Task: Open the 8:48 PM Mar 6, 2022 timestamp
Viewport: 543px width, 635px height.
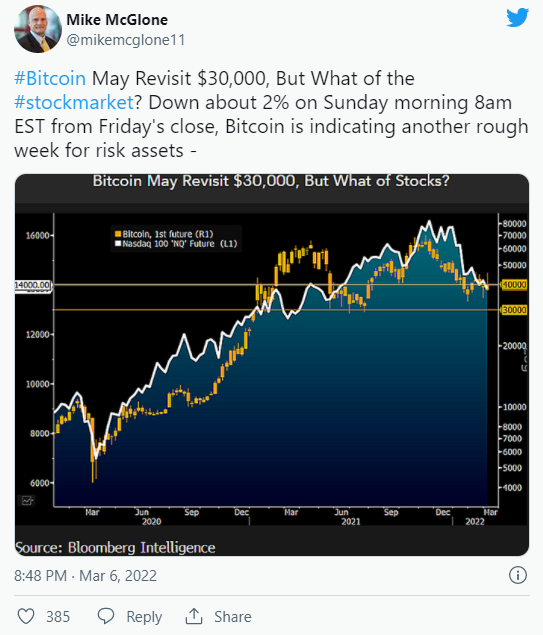Action: coord(85,575)
